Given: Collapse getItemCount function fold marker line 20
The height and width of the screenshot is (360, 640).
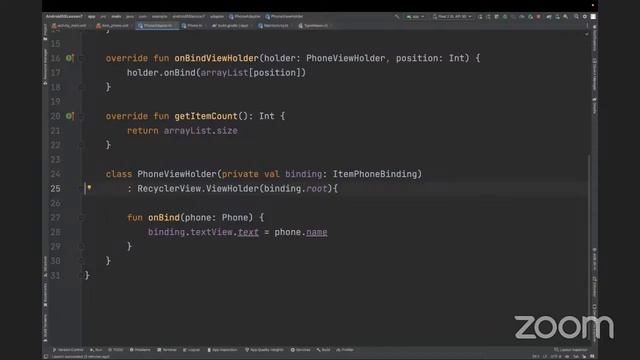Looking at the screenshot, I should click(x=82, y=116).
